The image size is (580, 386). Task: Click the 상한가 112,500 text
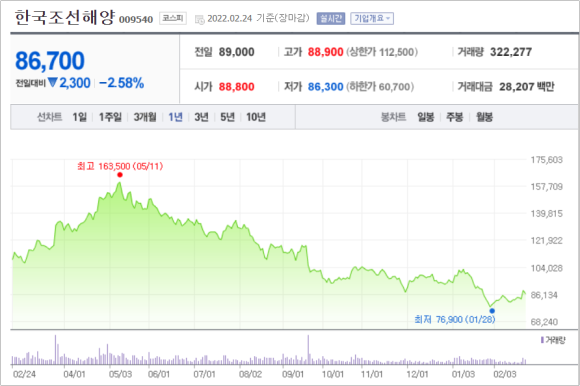(382, 52)
